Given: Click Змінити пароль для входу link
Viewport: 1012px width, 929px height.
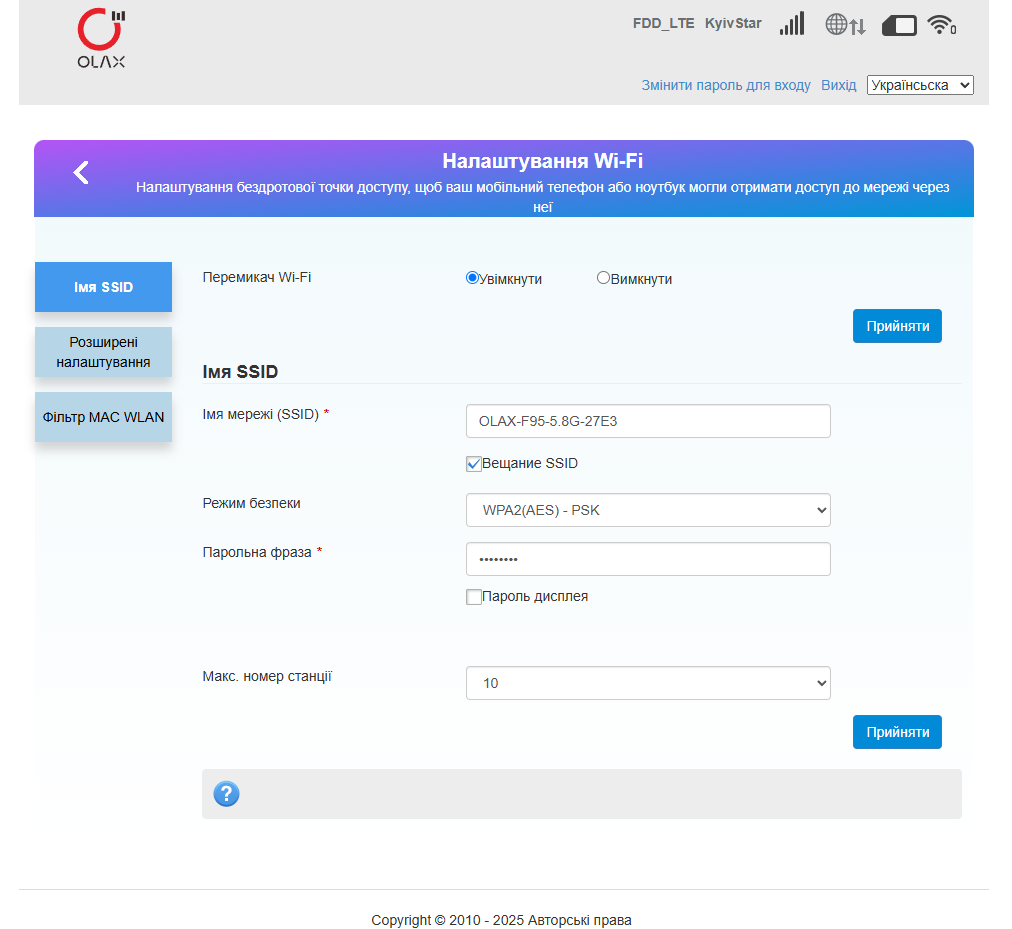Looking at the screenshot, I should coord(725,85).
